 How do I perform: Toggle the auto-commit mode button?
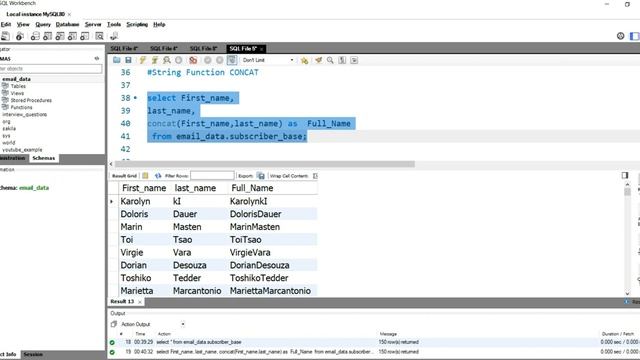[x=232, y=60]
